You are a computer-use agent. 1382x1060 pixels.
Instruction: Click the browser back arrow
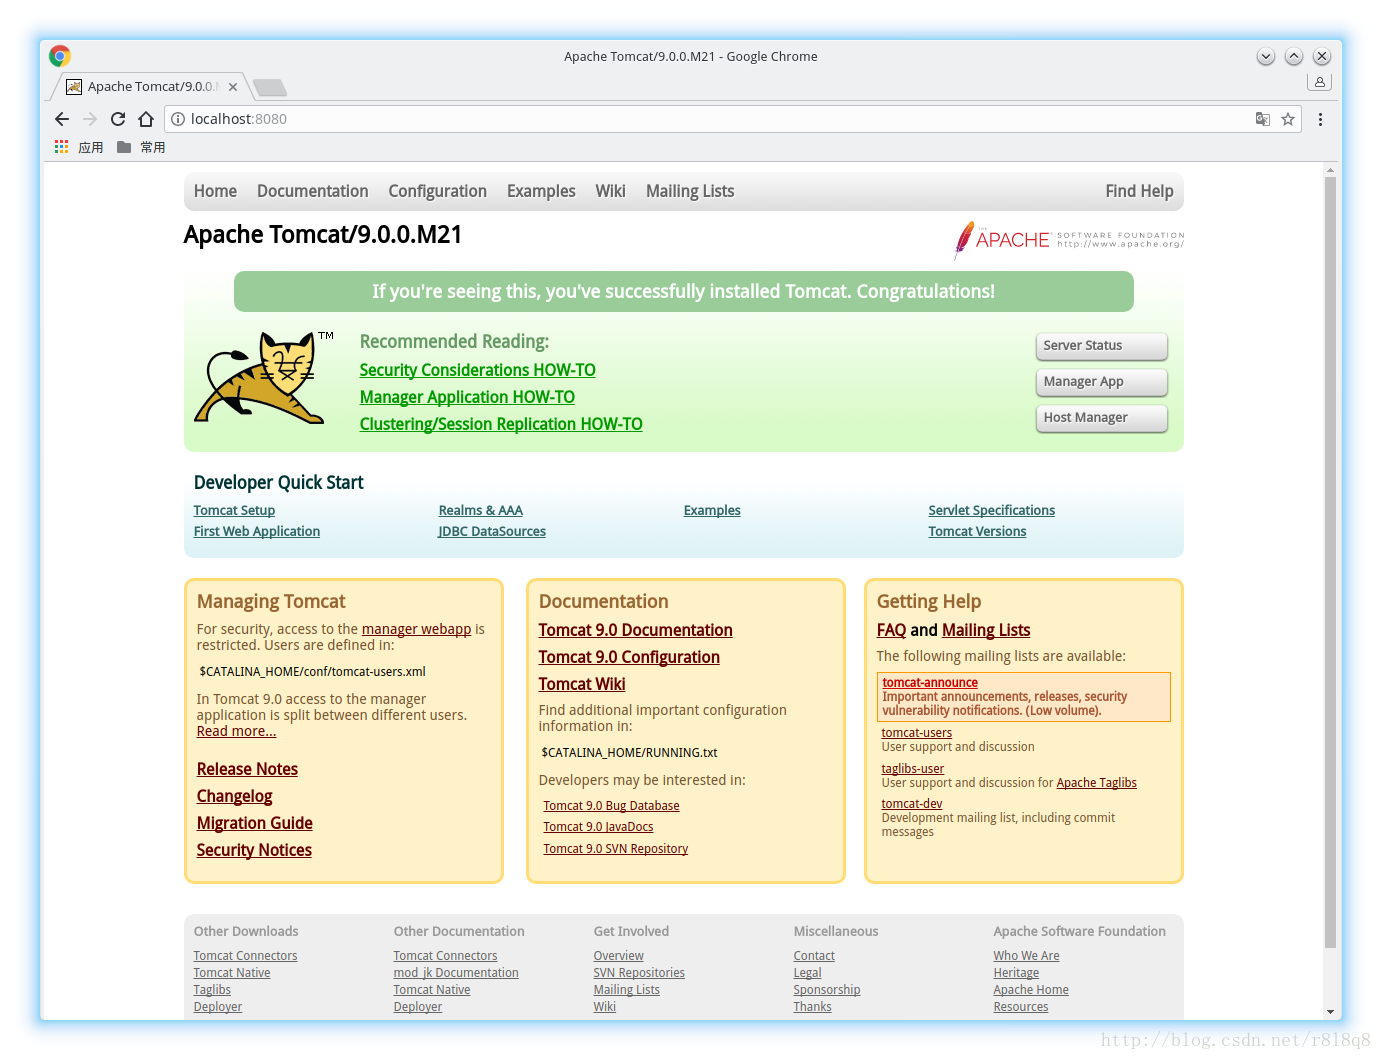click(62, 119)
